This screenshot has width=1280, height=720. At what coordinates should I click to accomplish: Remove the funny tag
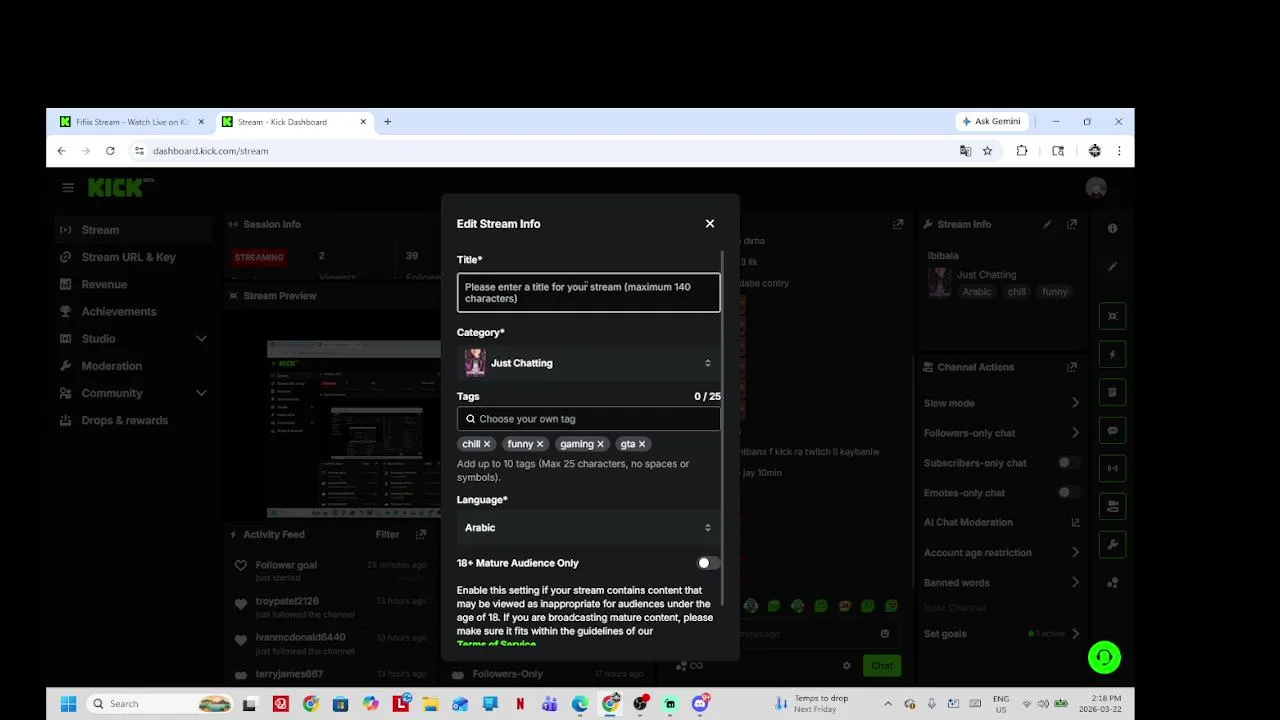540,444
